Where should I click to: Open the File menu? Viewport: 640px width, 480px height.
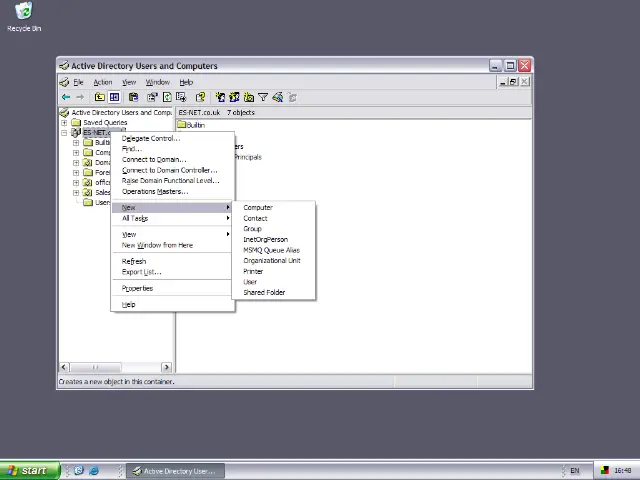[x=78, y=82]
